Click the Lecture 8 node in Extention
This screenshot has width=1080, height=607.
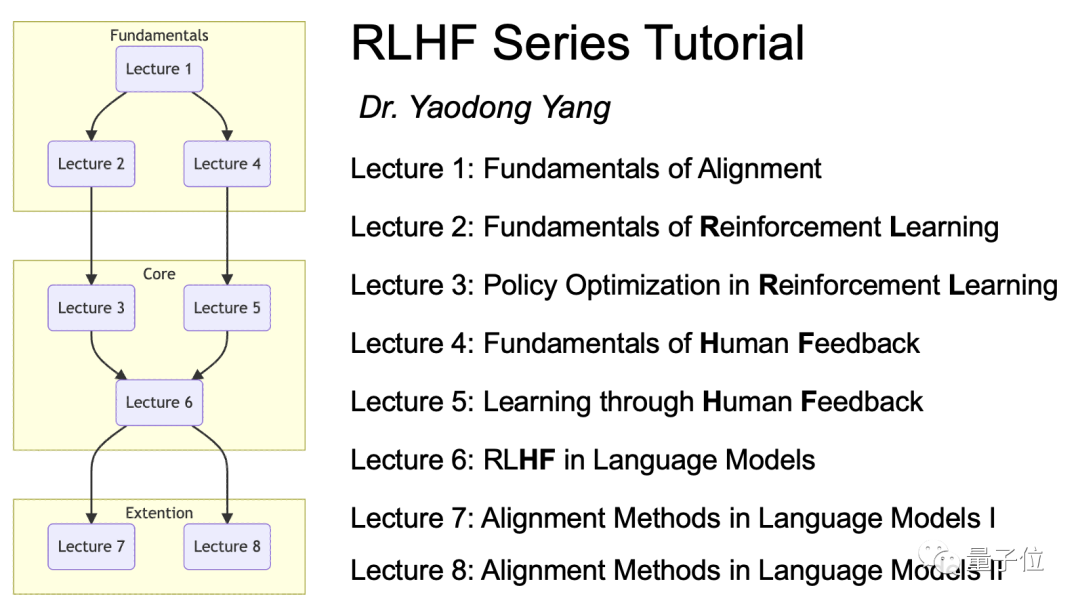click(x=227, y=546)
